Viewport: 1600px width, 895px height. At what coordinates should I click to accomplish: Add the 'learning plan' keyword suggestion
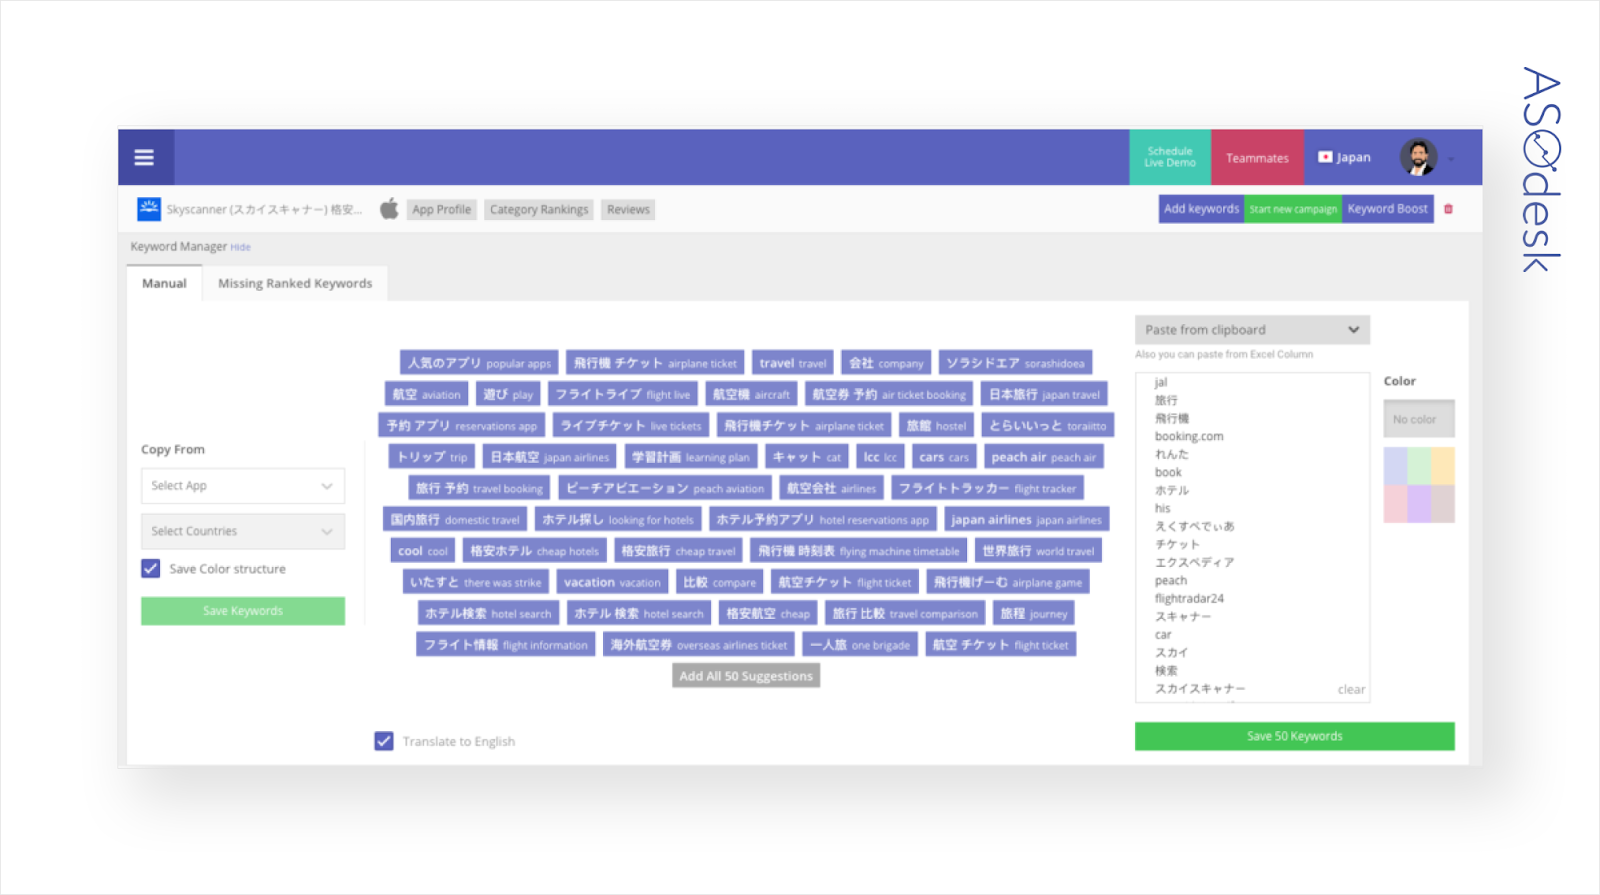pos(690,457)
